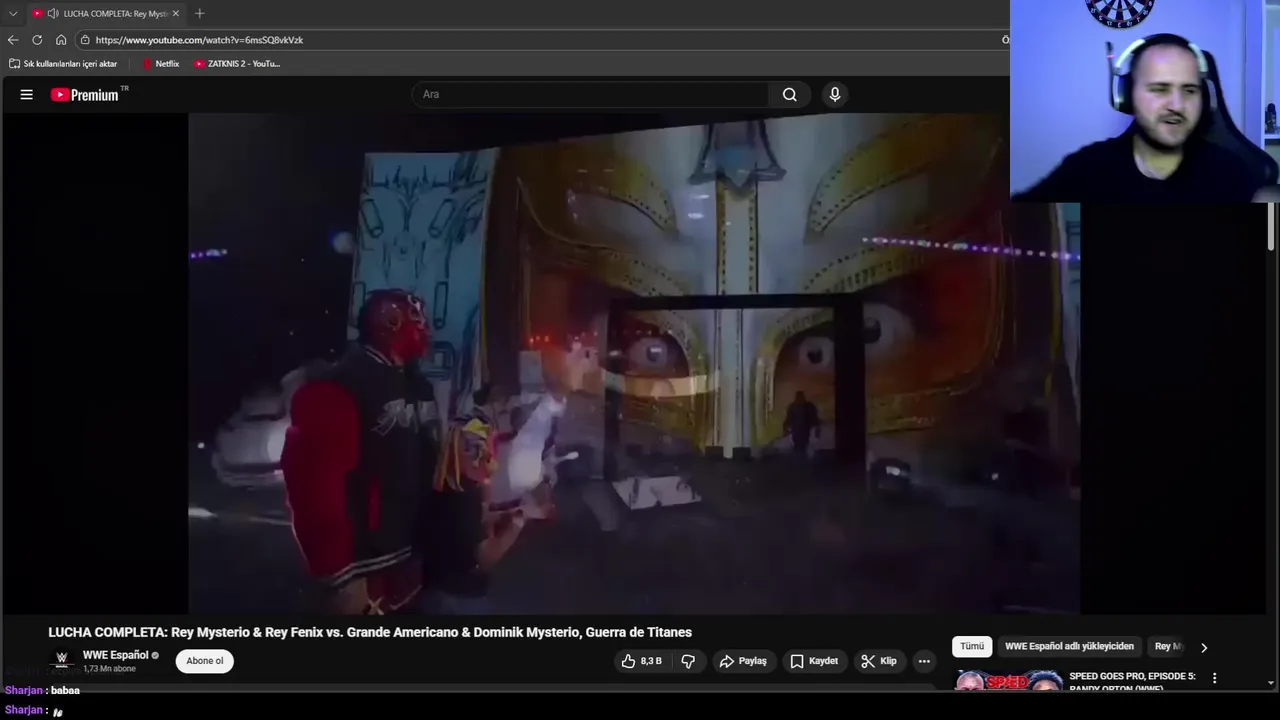Image resolution: width=1280 pixels, height=720 pixels.
Task: Create a clip with Klip button
Action: point(879,661)
